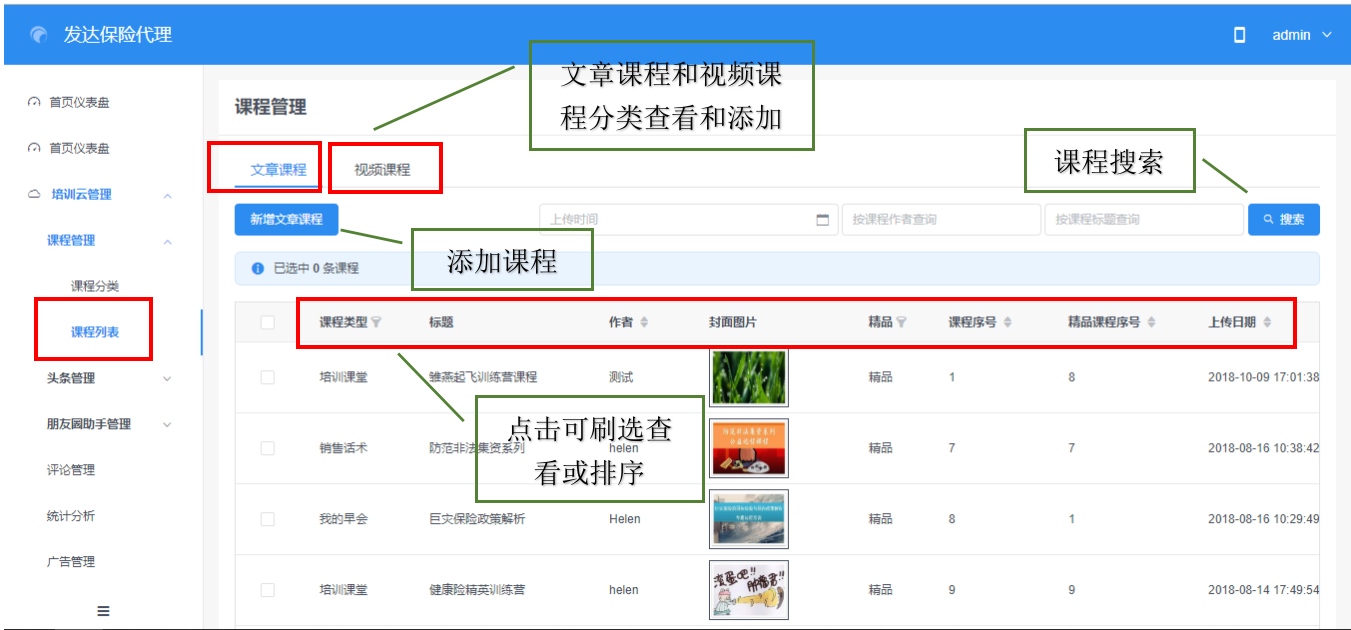Click the 按课程标题查询 search field
Screen dimensions: 1351x630
coord(1141,220)
